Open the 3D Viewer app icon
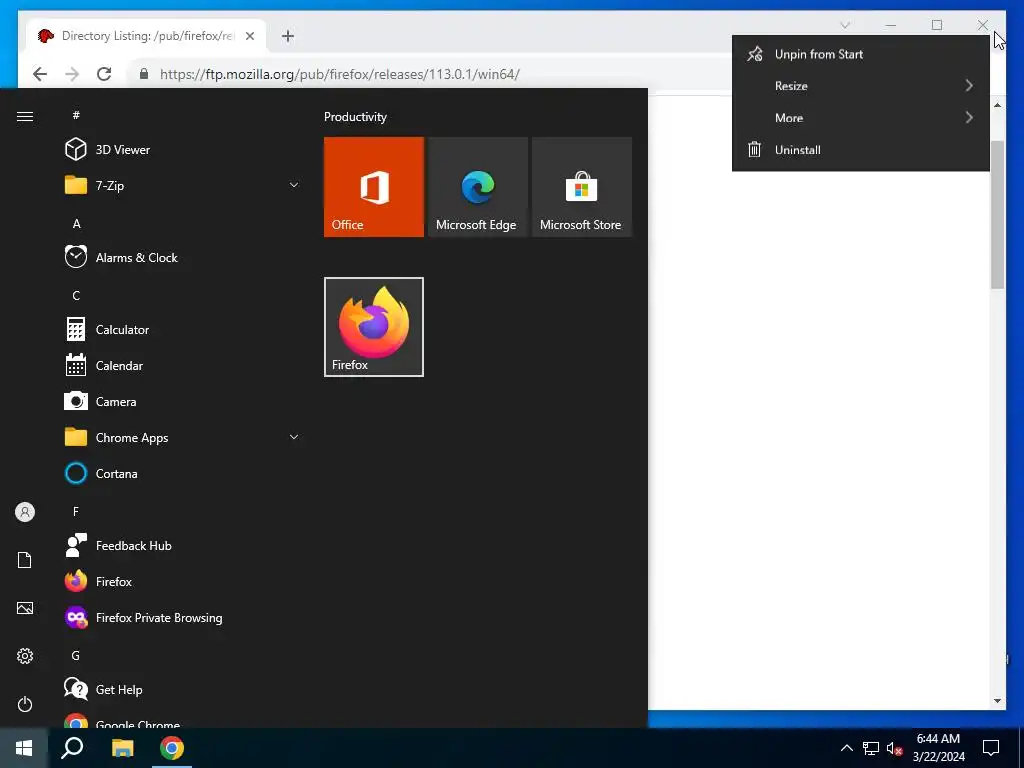Screen dimensions: 1024x768 point(76,150)
